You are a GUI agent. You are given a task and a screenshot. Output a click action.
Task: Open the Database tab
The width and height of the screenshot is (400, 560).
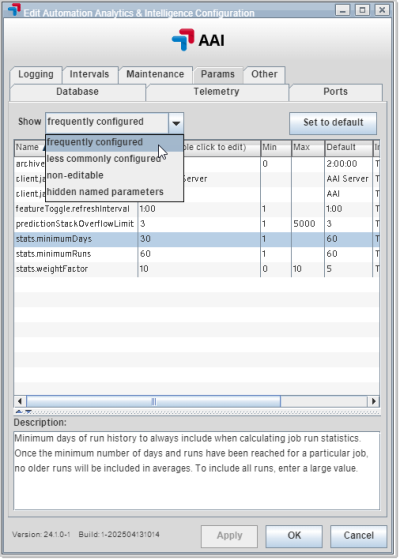[x=78, y=92]
